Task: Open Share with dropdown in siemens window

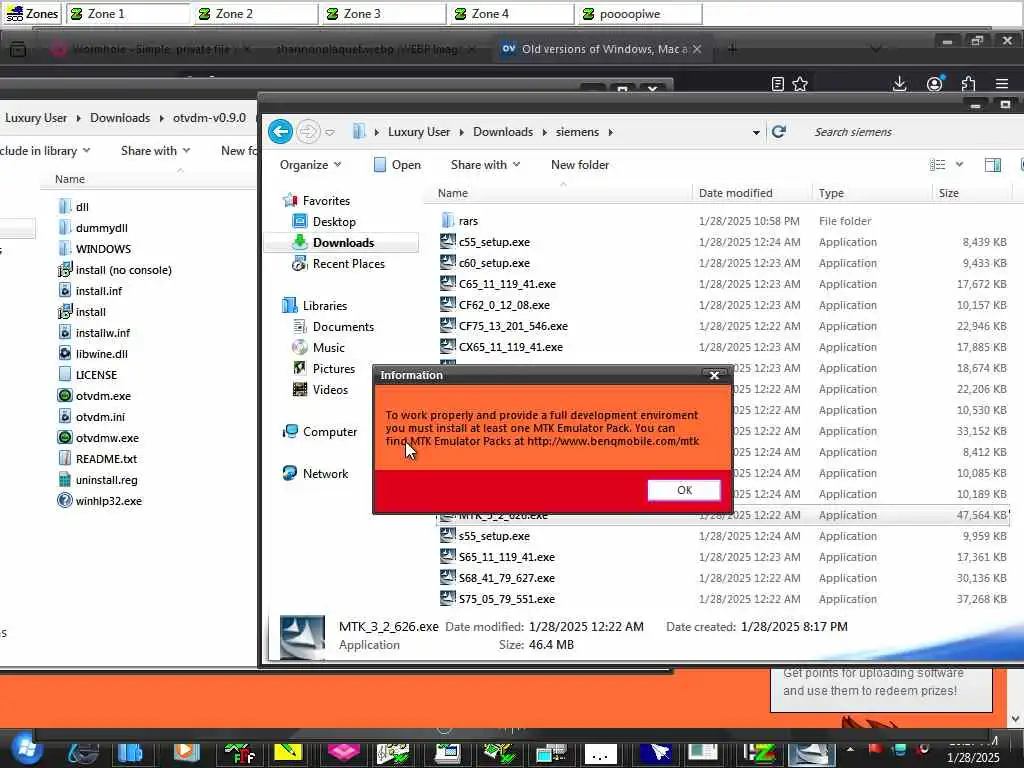Action: point(485,165)
